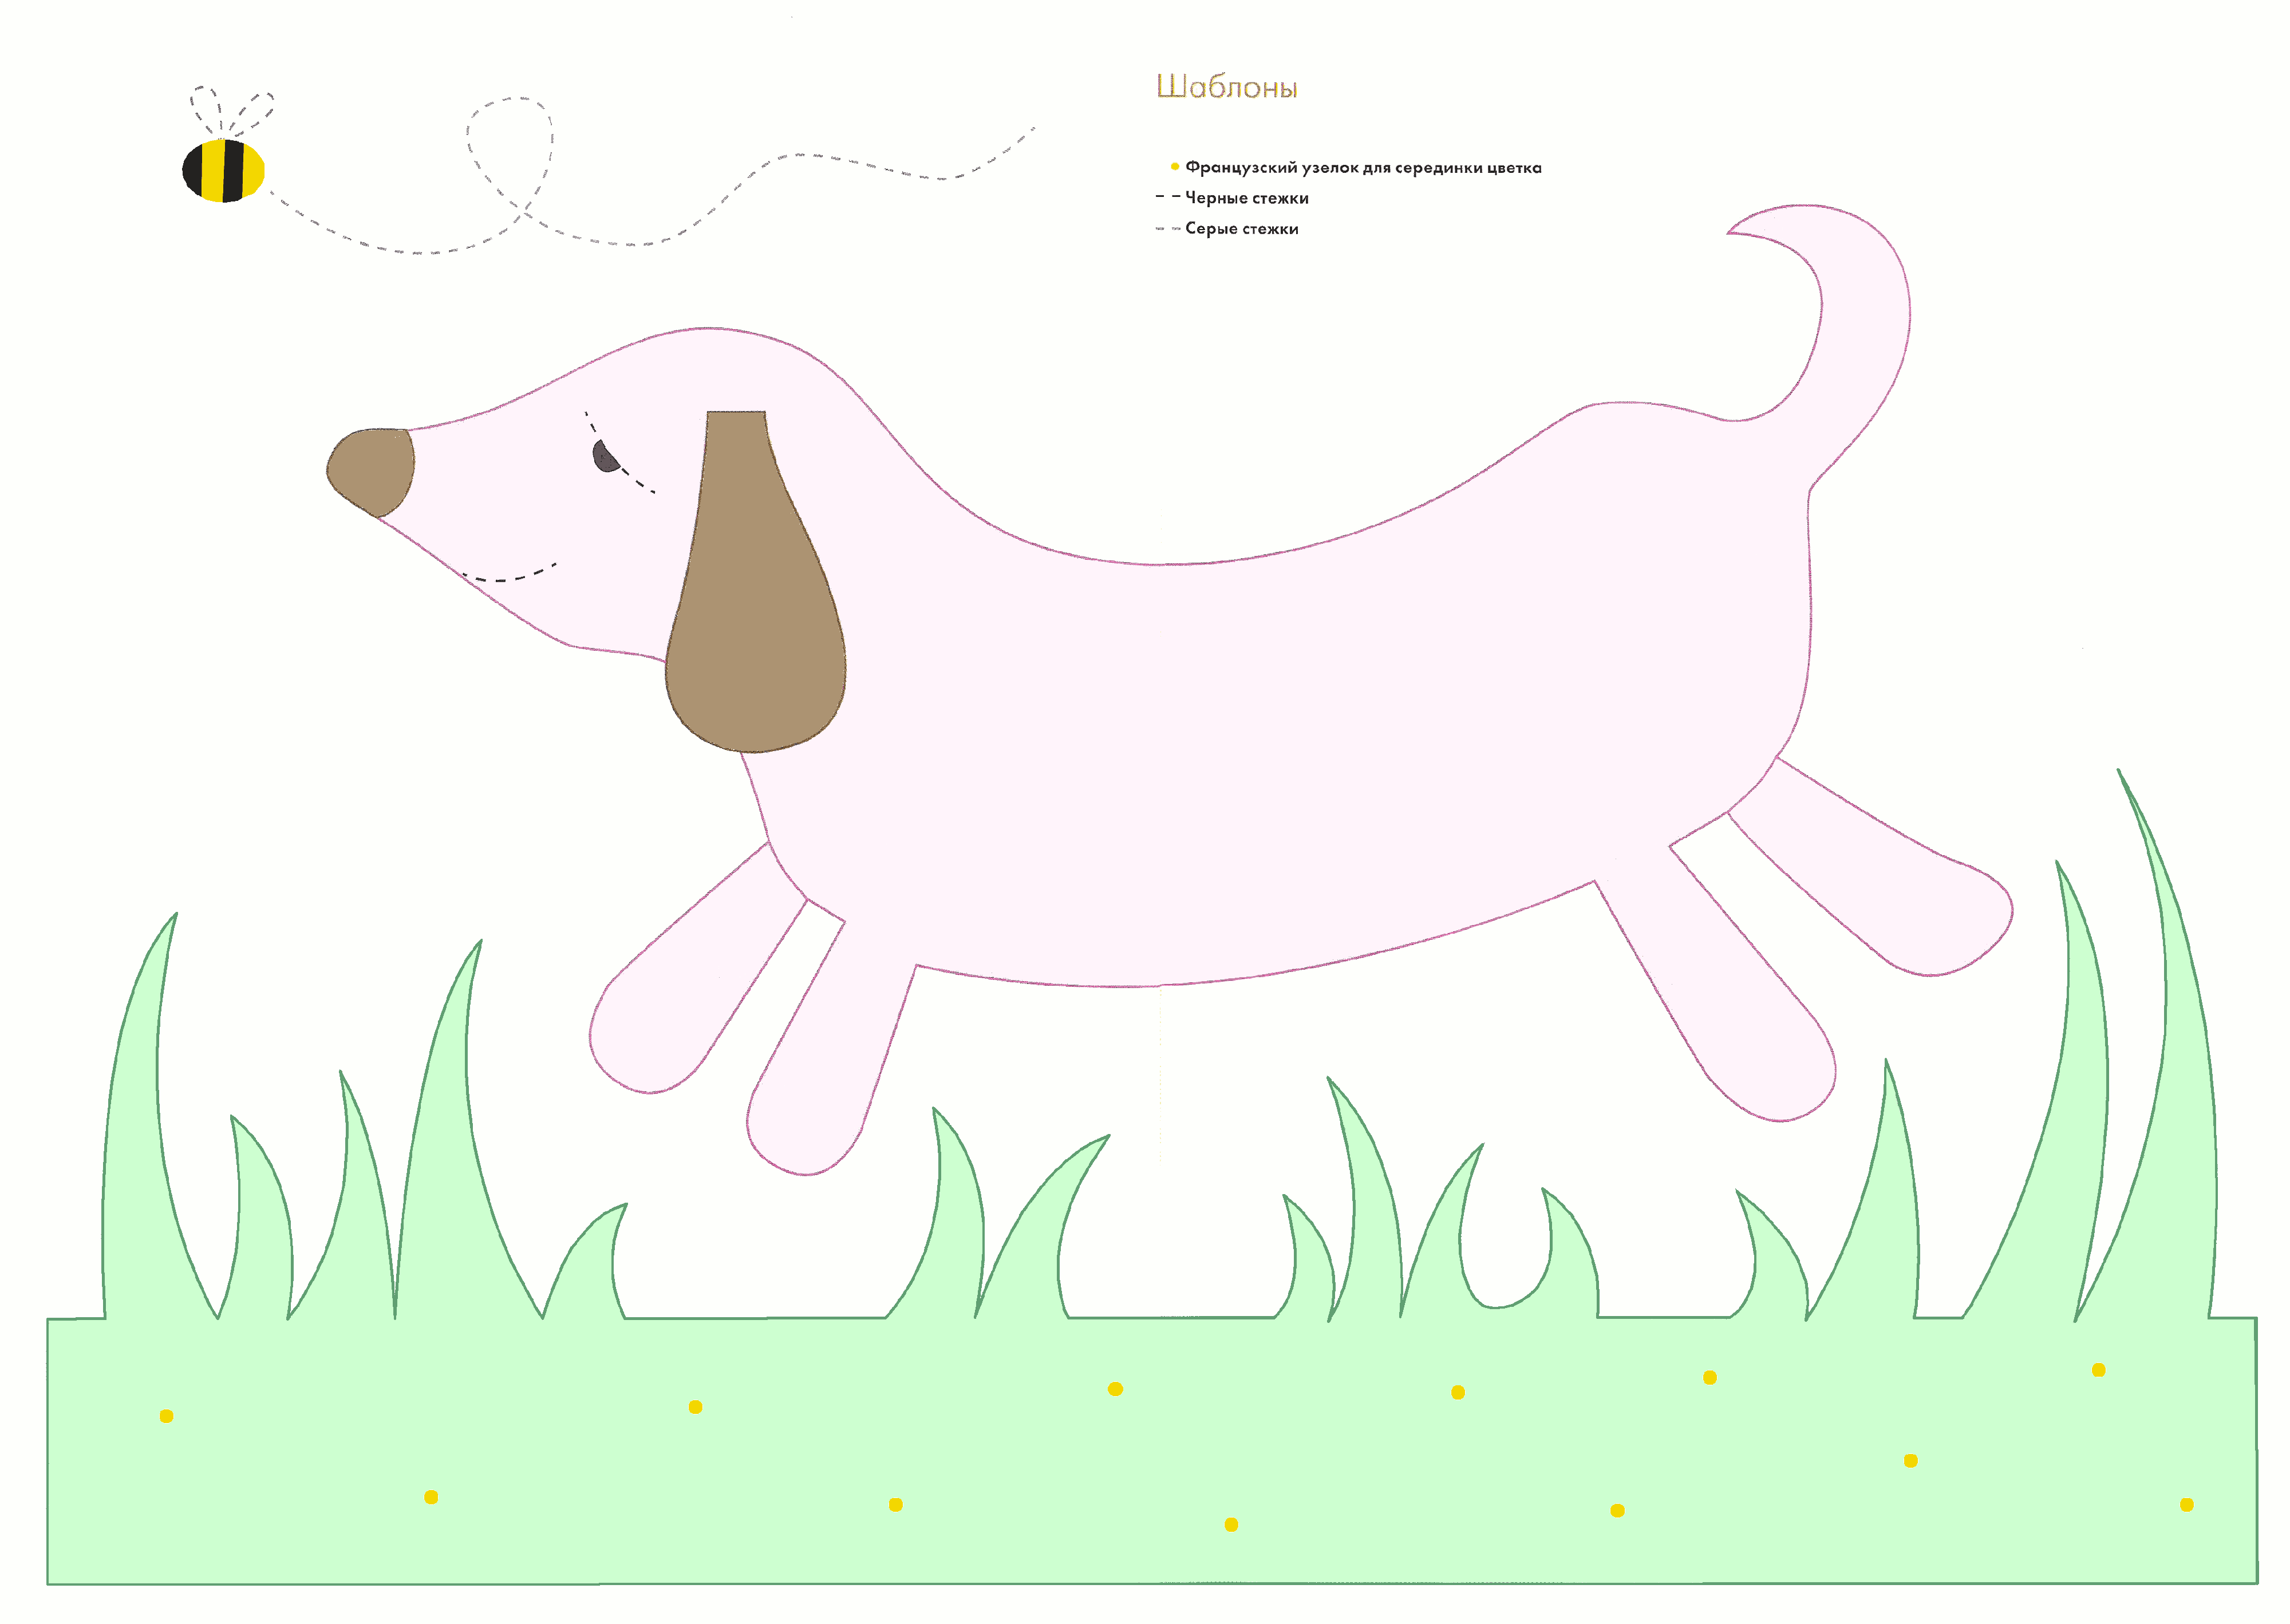Click the dog's brown floppy ear
The image size is (2290, 1624).
(755, 582)
